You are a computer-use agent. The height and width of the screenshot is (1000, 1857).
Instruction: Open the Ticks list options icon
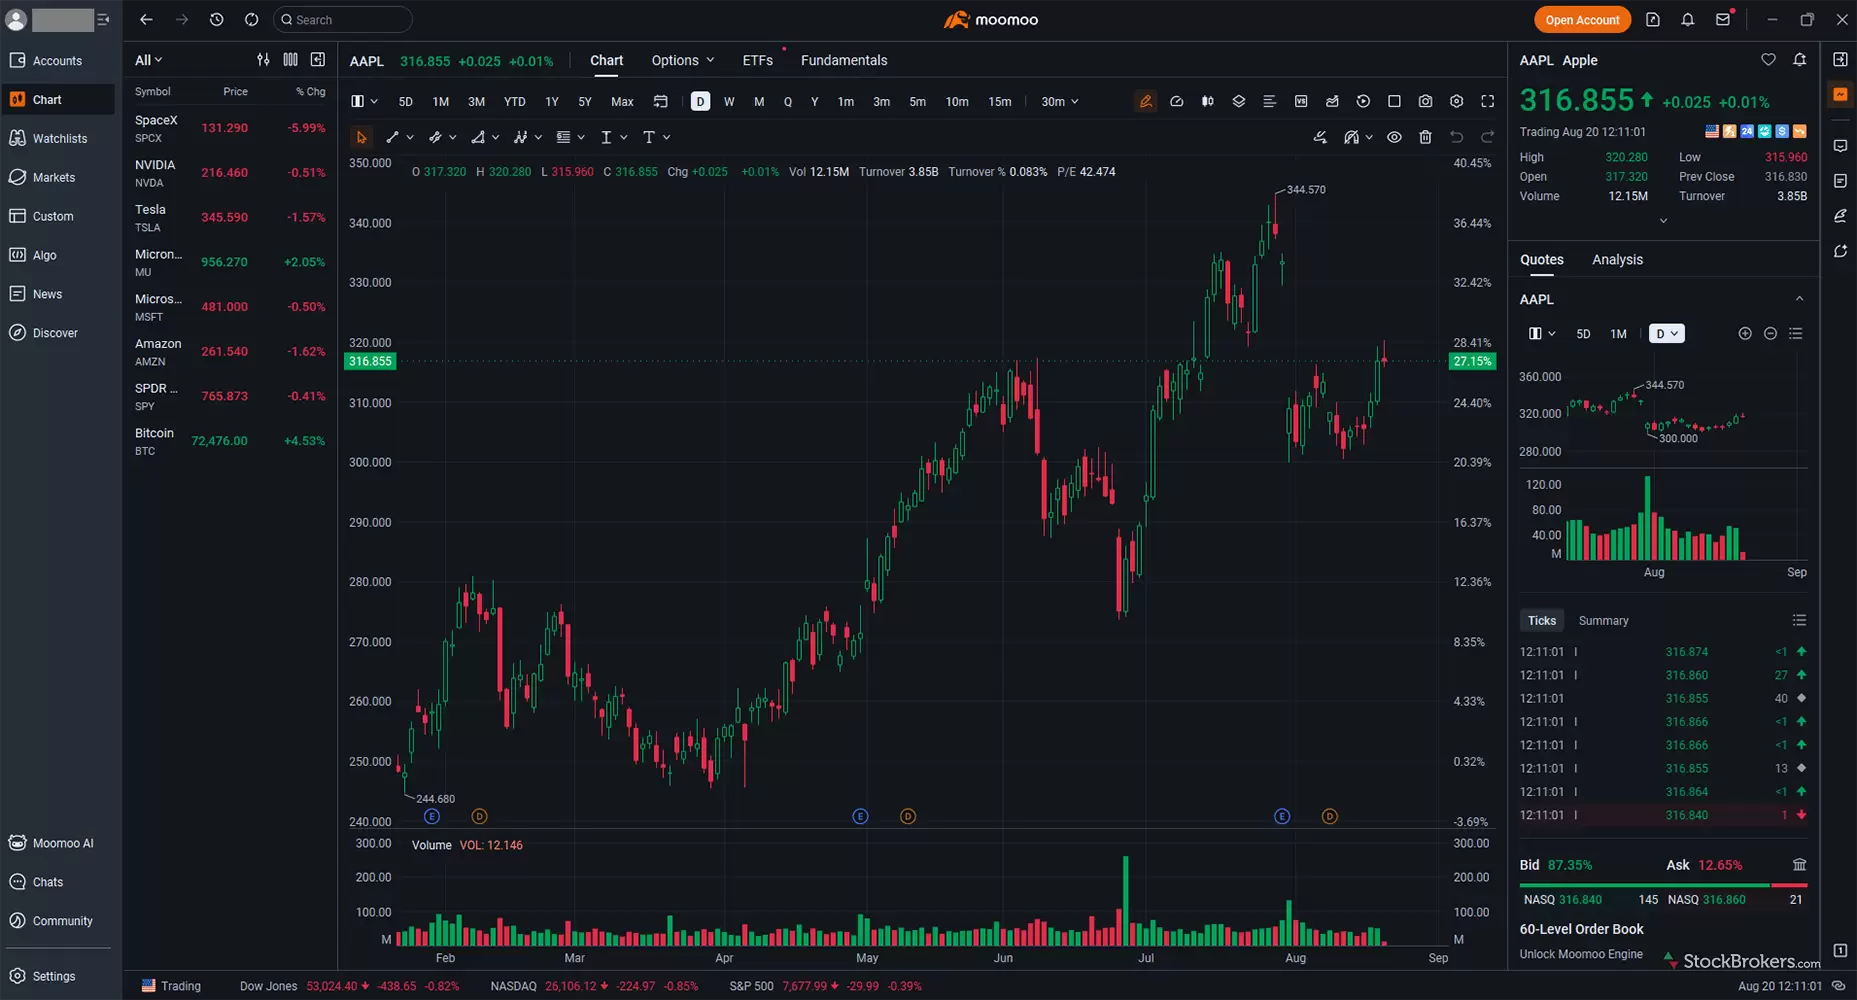click(1799, 620)
